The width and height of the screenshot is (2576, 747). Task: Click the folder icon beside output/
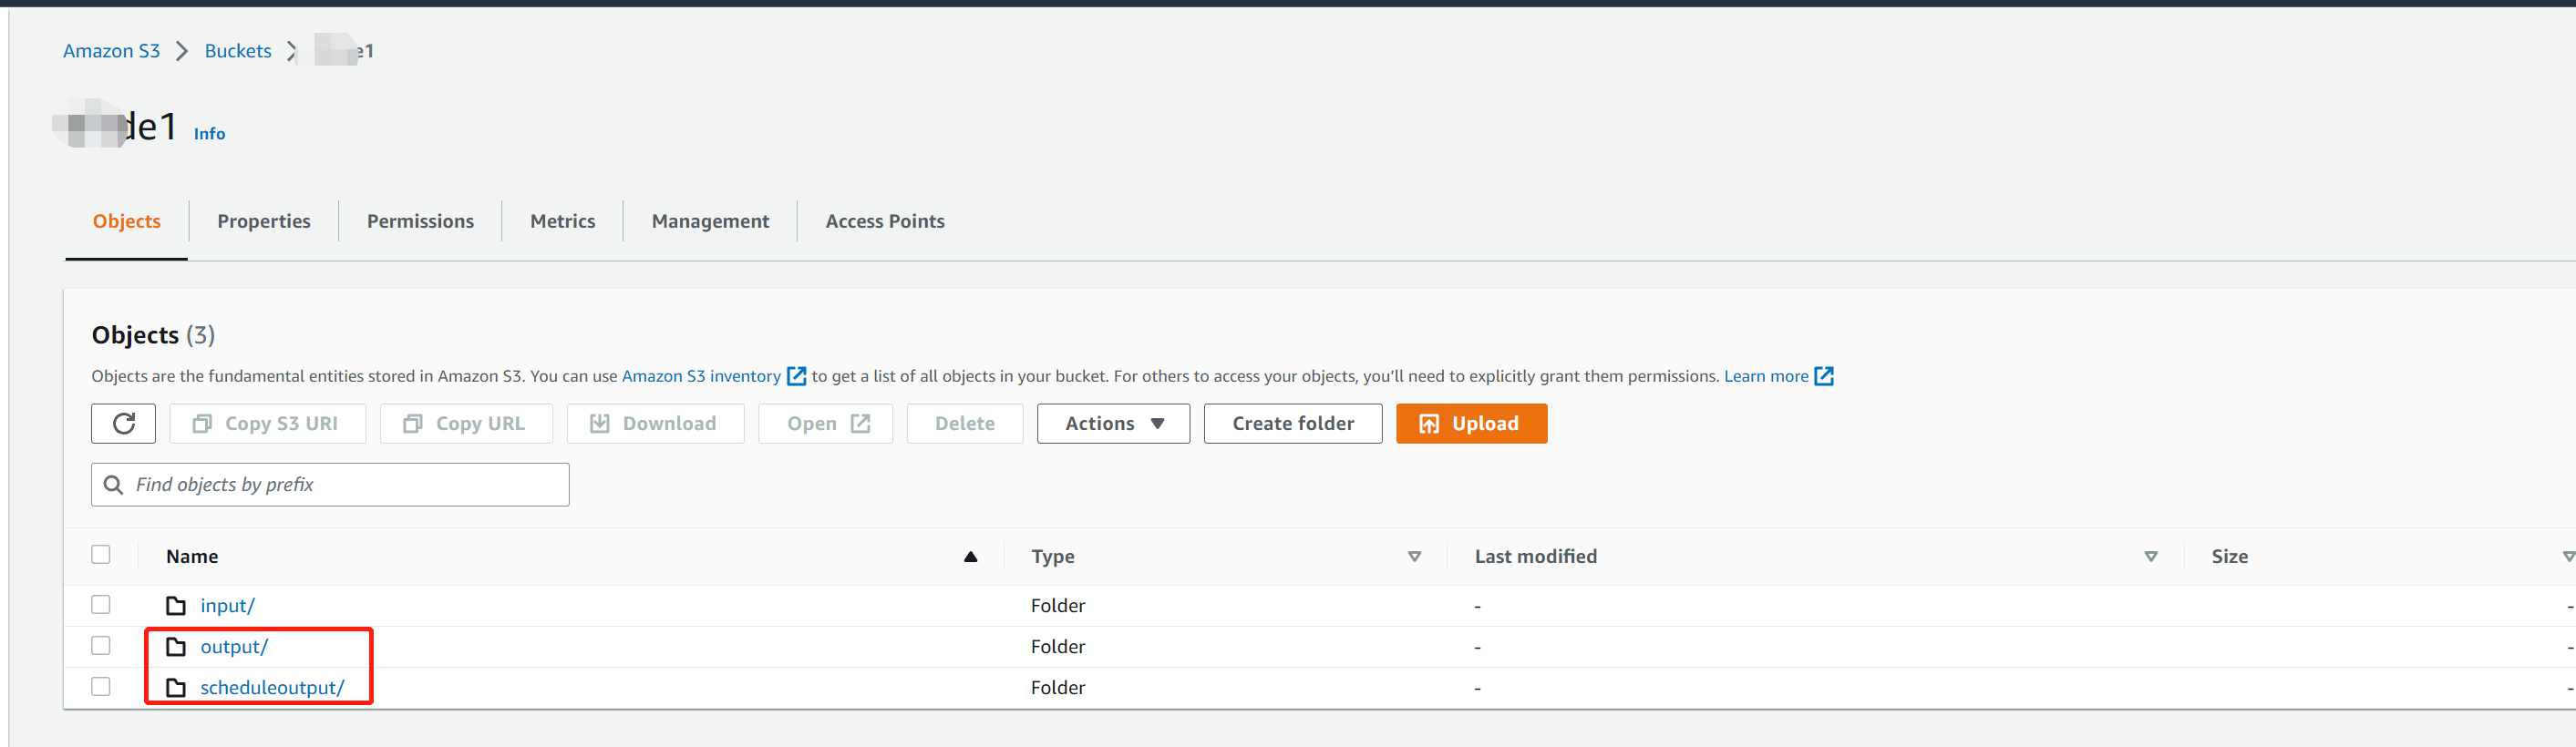click(176, 646)
